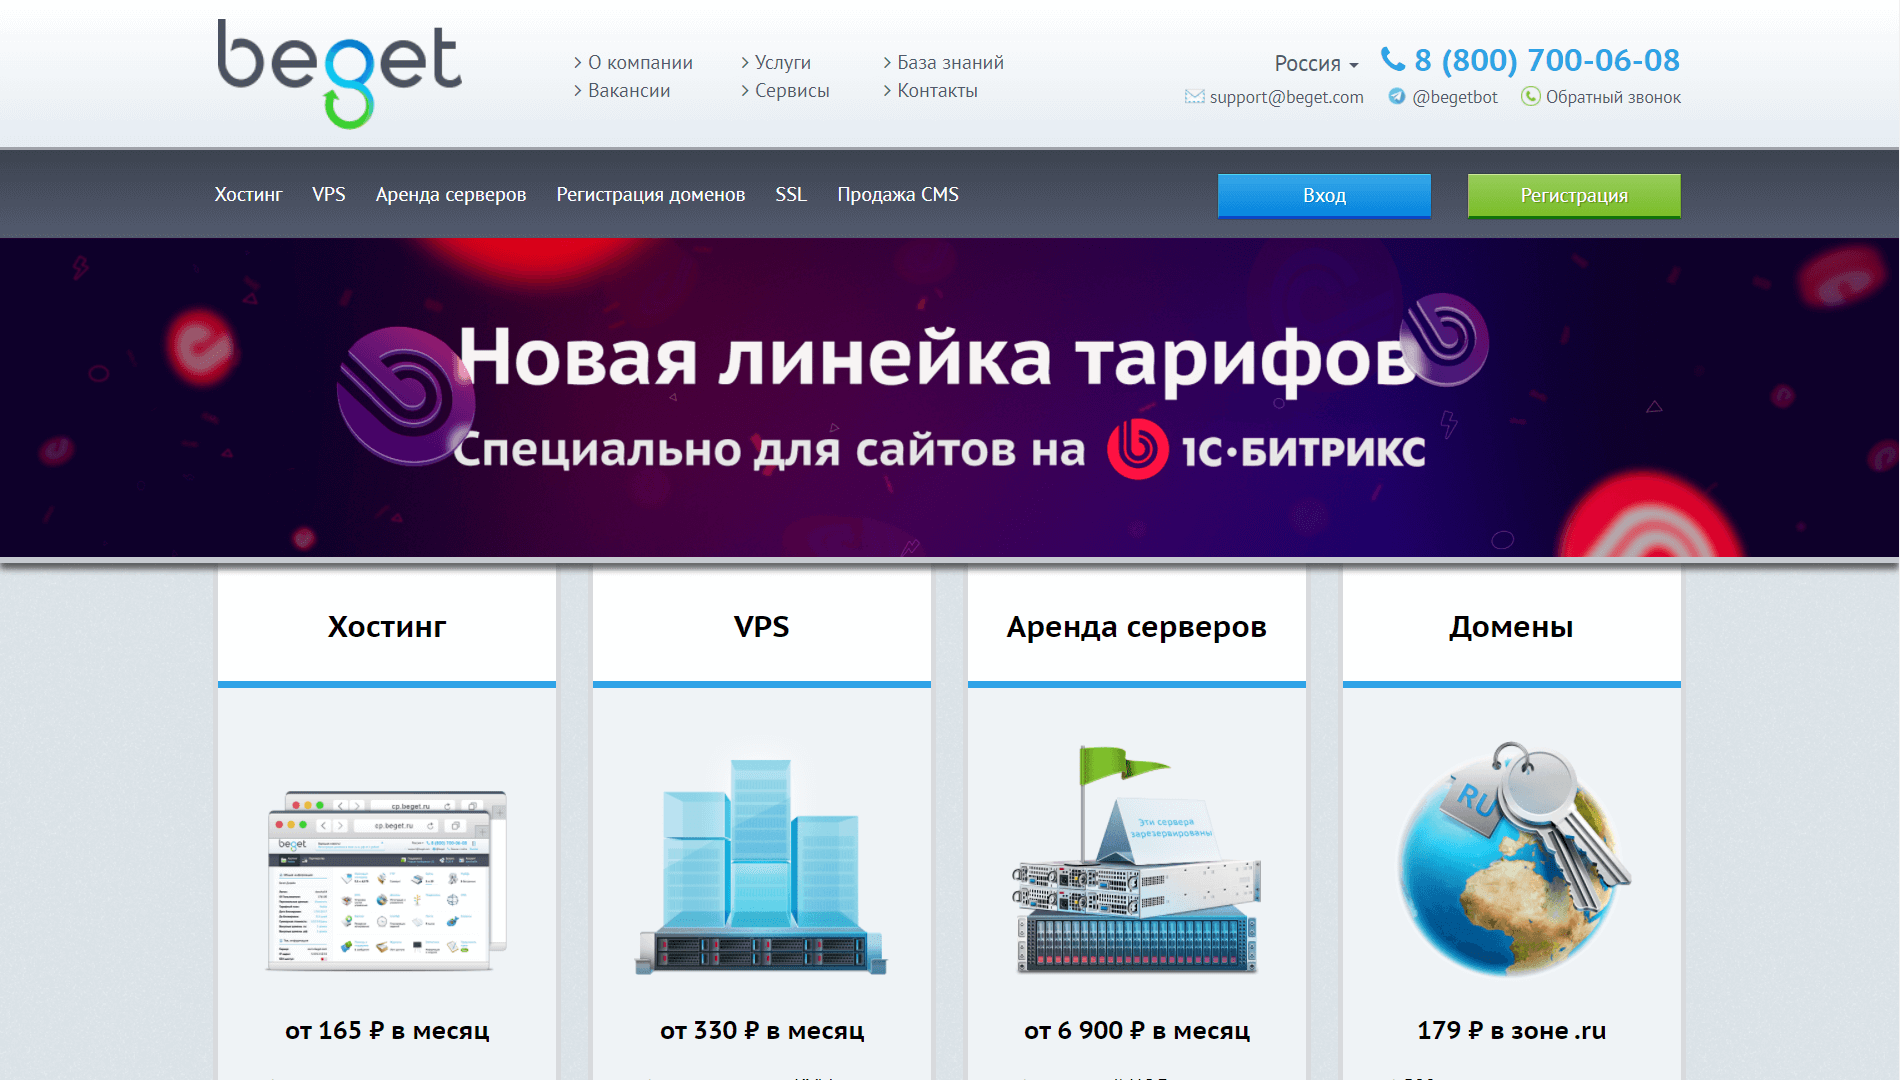Click the phone handset icon
This screenshot has height=1080, width=1900.
(1392, 60)
